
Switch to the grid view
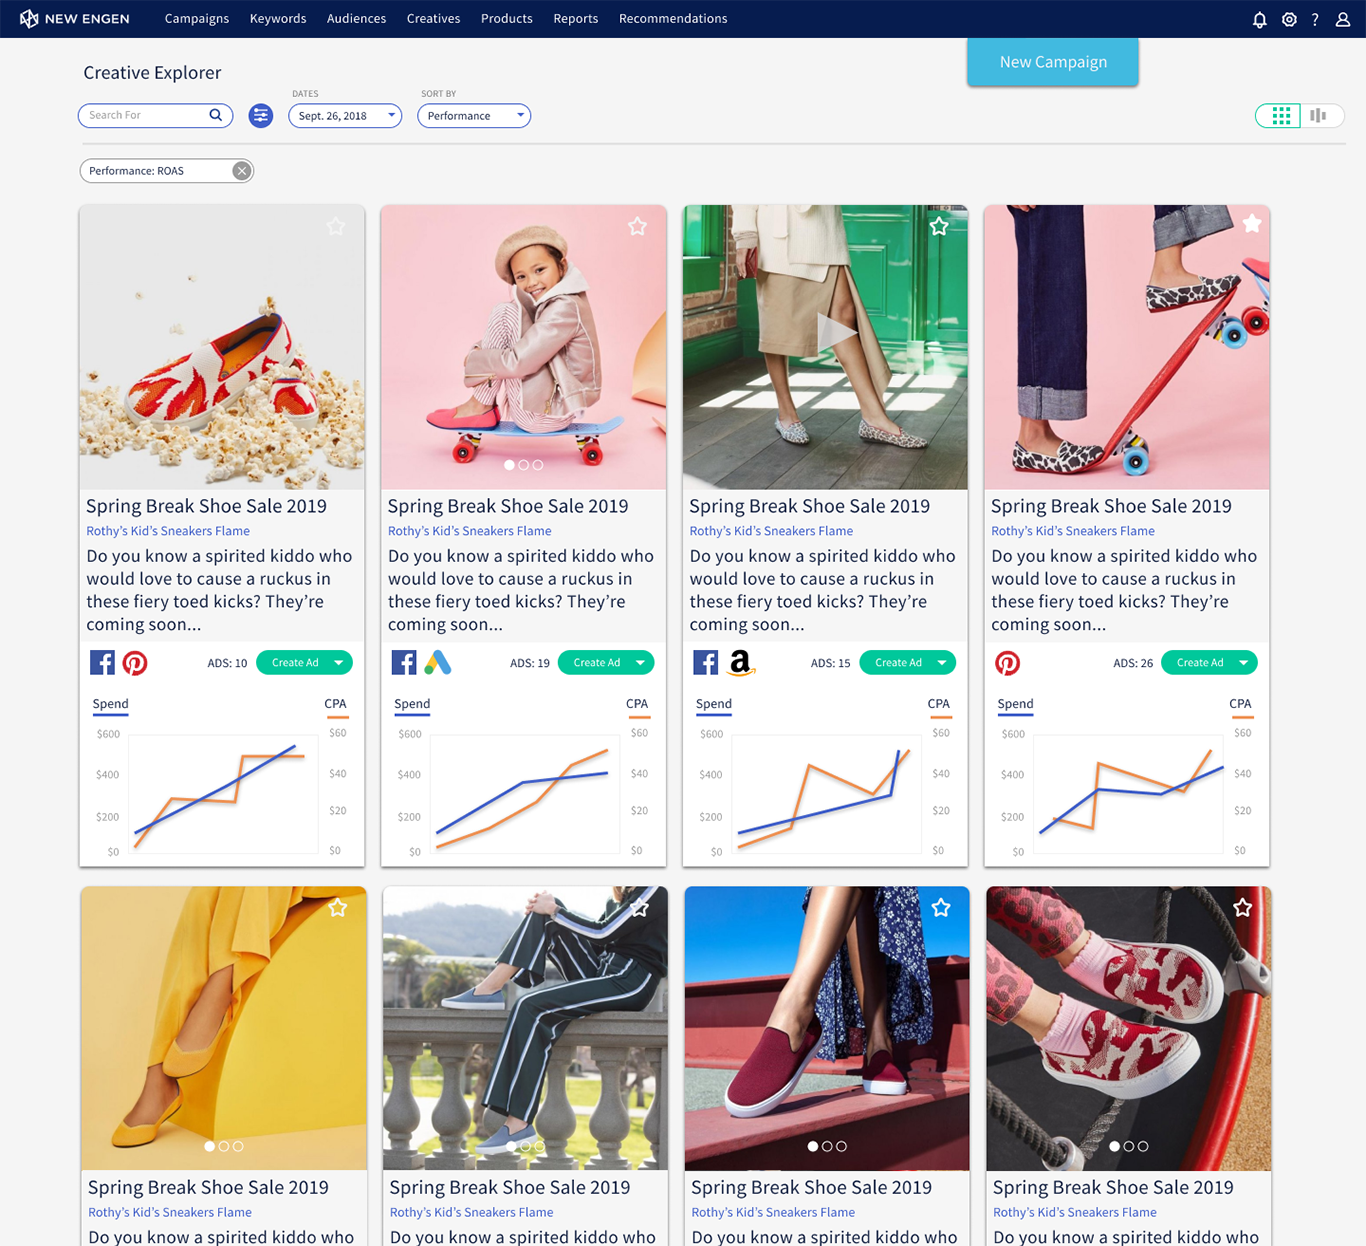pos(1280,116)
